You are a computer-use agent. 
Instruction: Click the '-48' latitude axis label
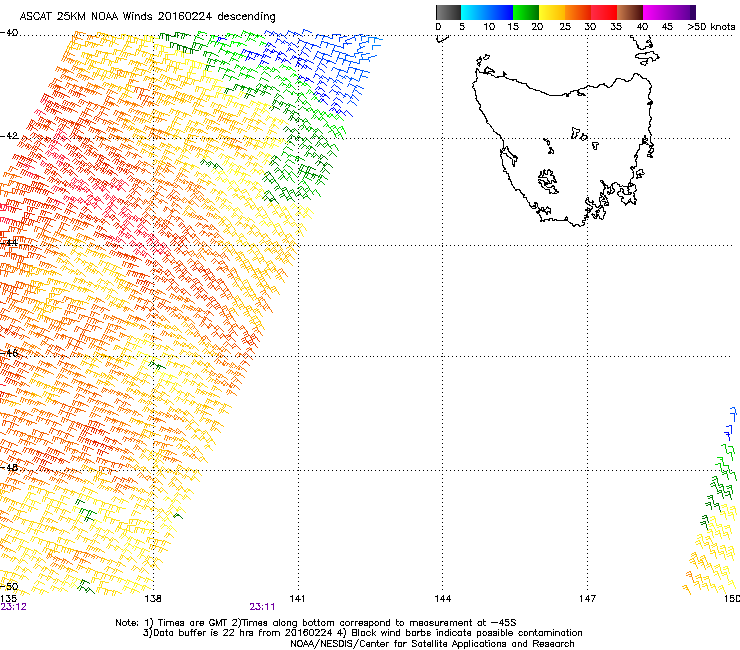click(9, 467)
